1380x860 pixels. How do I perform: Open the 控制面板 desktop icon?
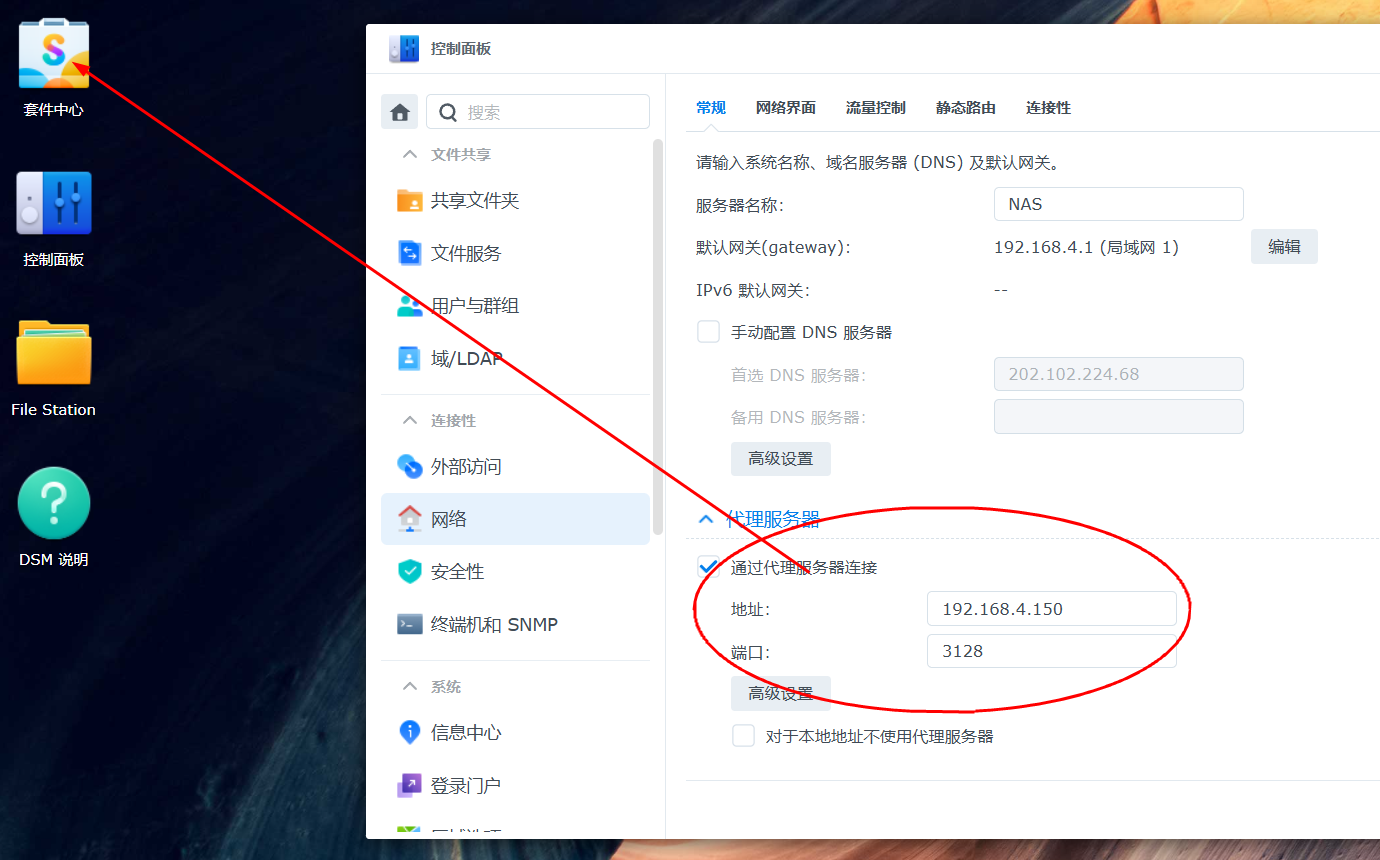click(x=54, y=203)
